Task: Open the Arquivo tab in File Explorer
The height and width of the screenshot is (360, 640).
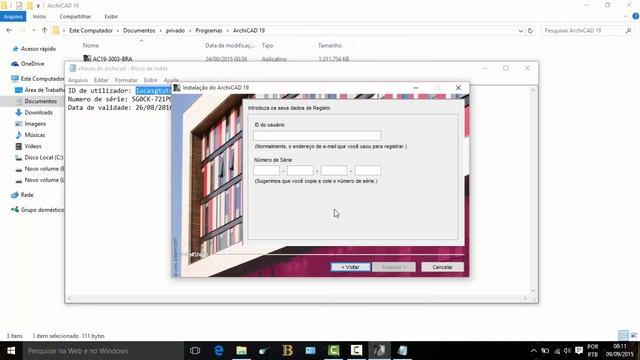Action: [13, 17]
